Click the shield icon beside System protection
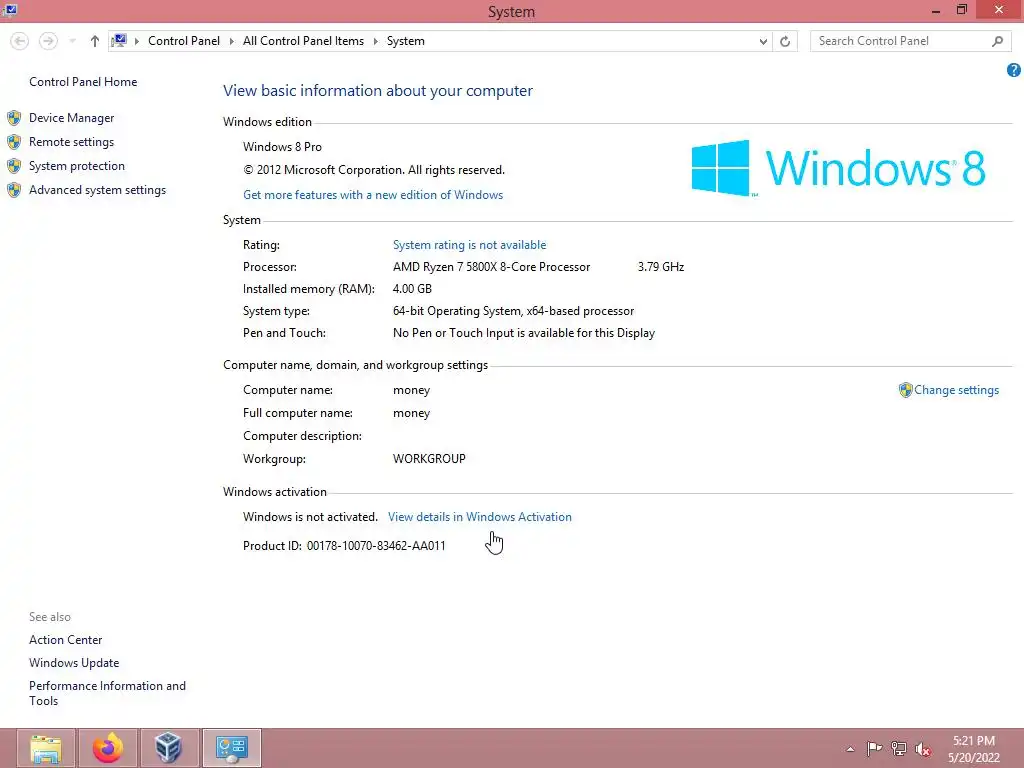 (x=14, y=167)
